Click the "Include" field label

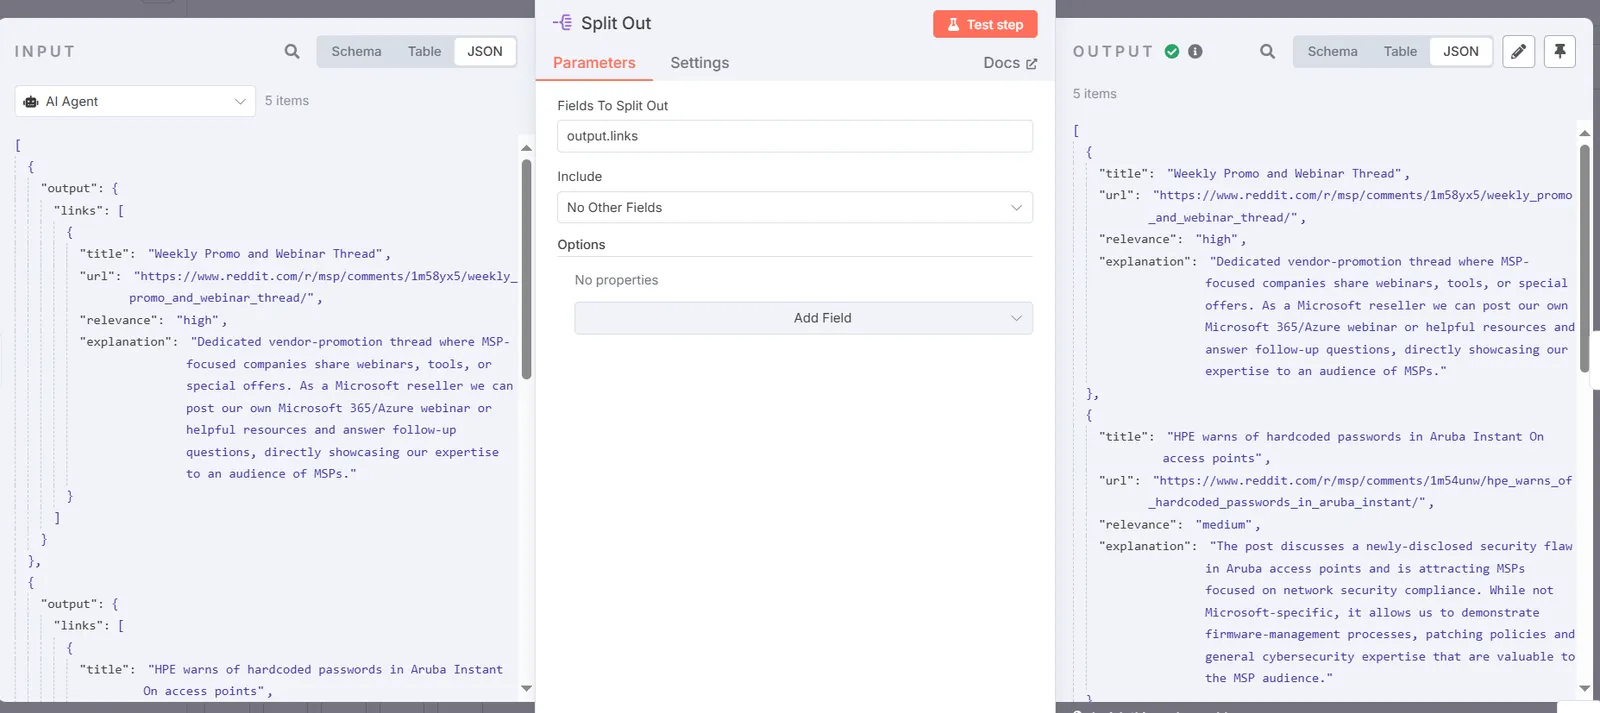pos(579,176)
